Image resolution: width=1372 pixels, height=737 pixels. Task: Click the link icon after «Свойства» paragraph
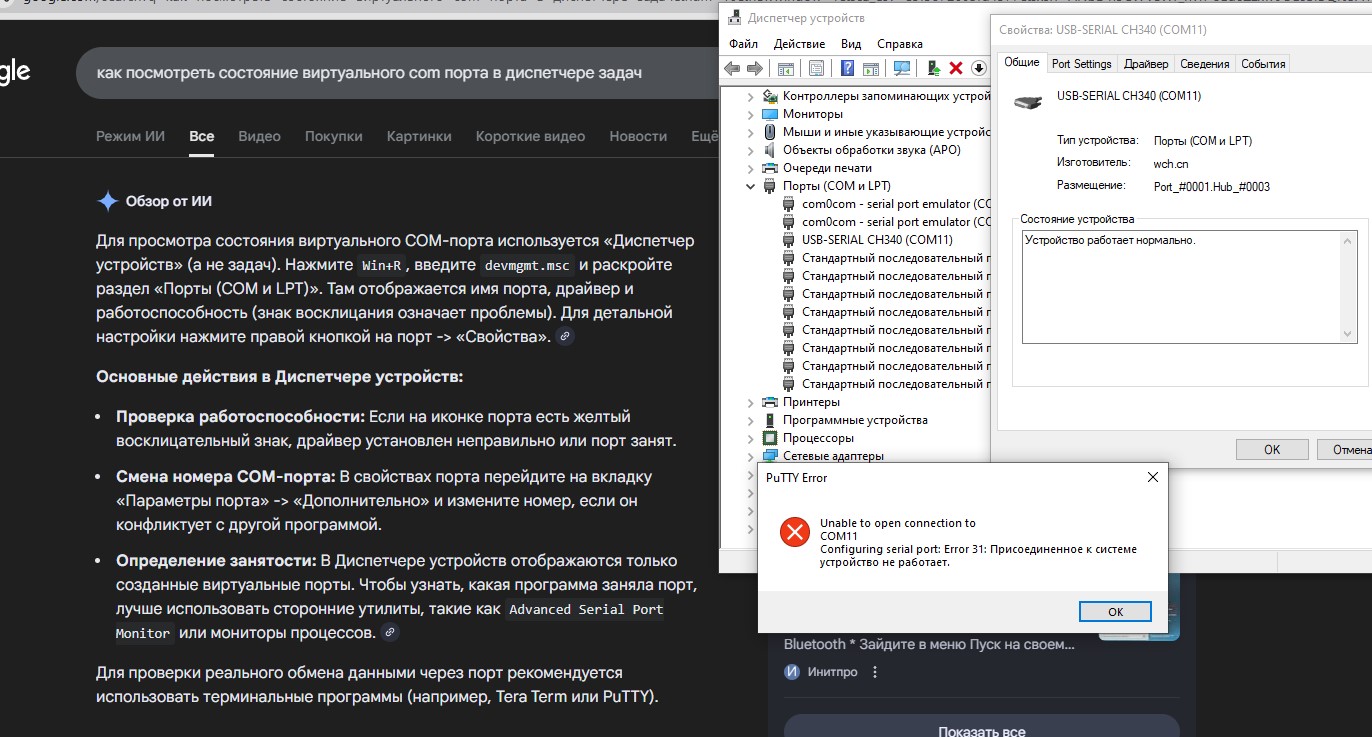(x=565, y=337)
